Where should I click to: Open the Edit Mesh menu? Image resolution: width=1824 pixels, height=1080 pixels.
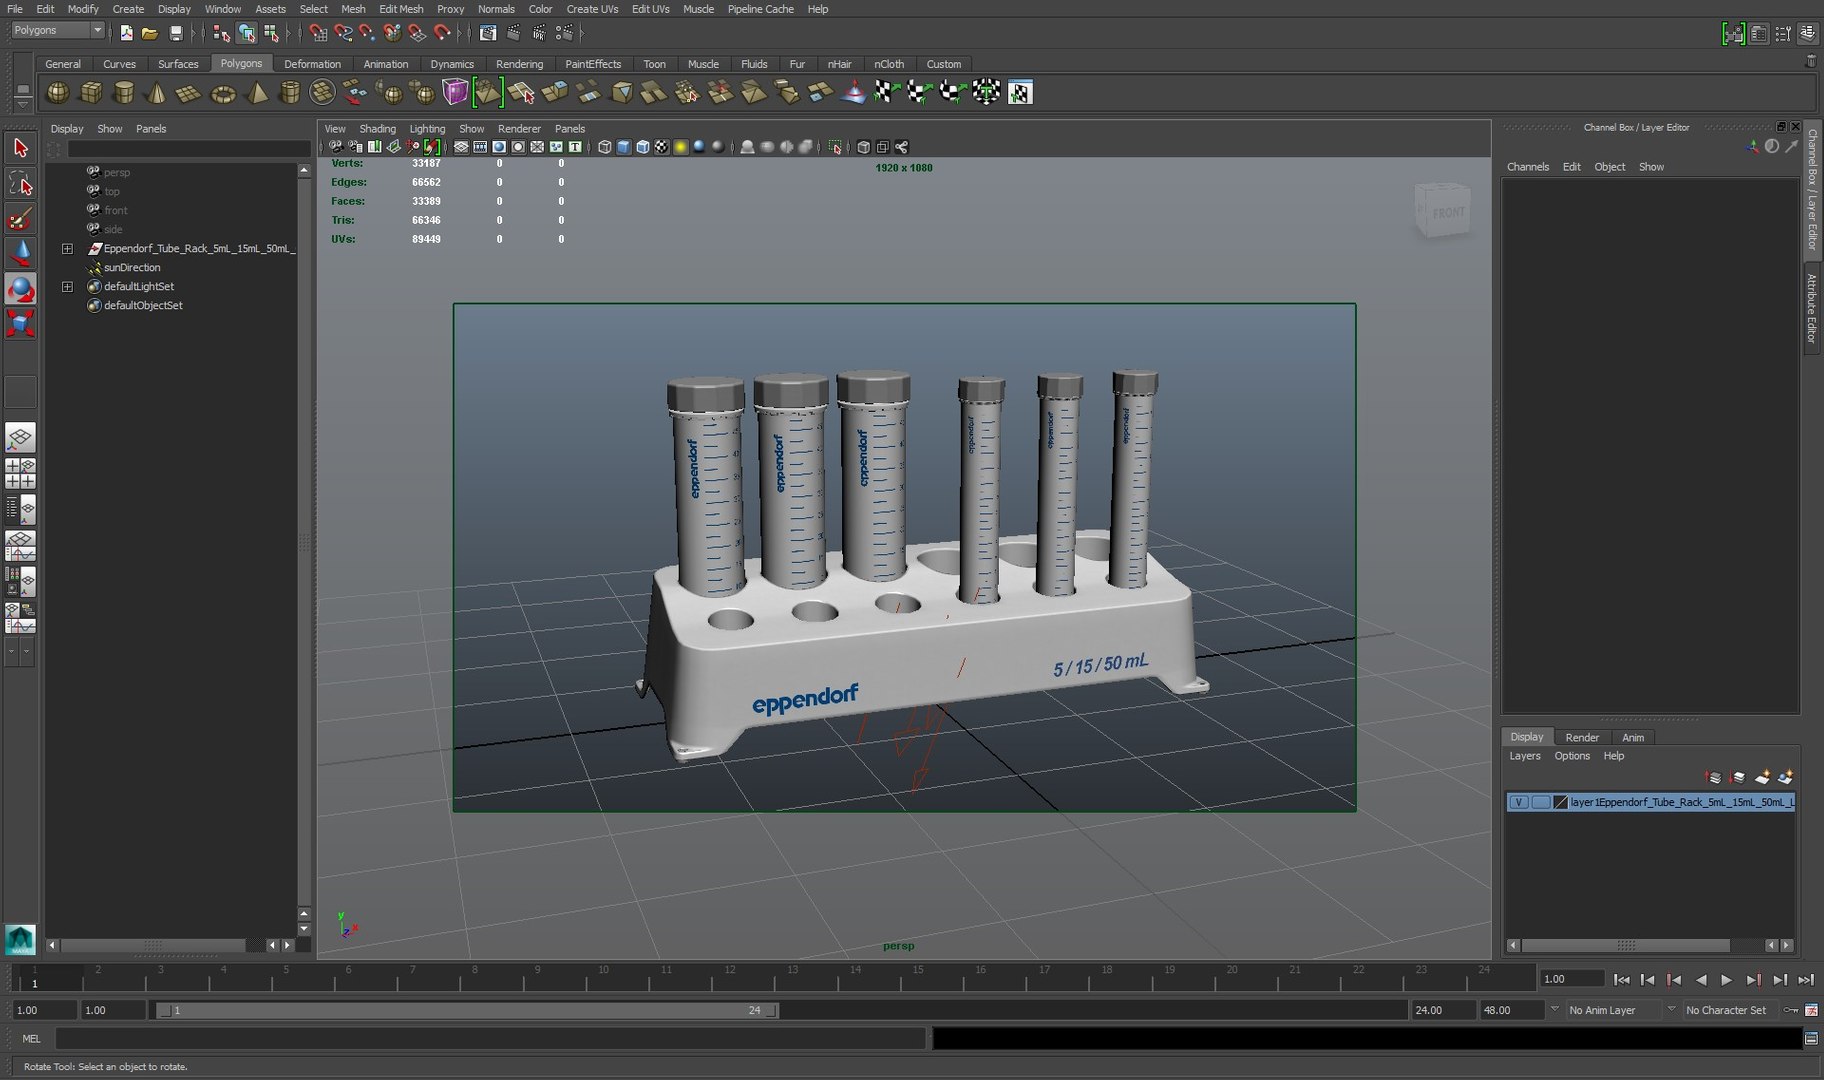pos(401,9)
